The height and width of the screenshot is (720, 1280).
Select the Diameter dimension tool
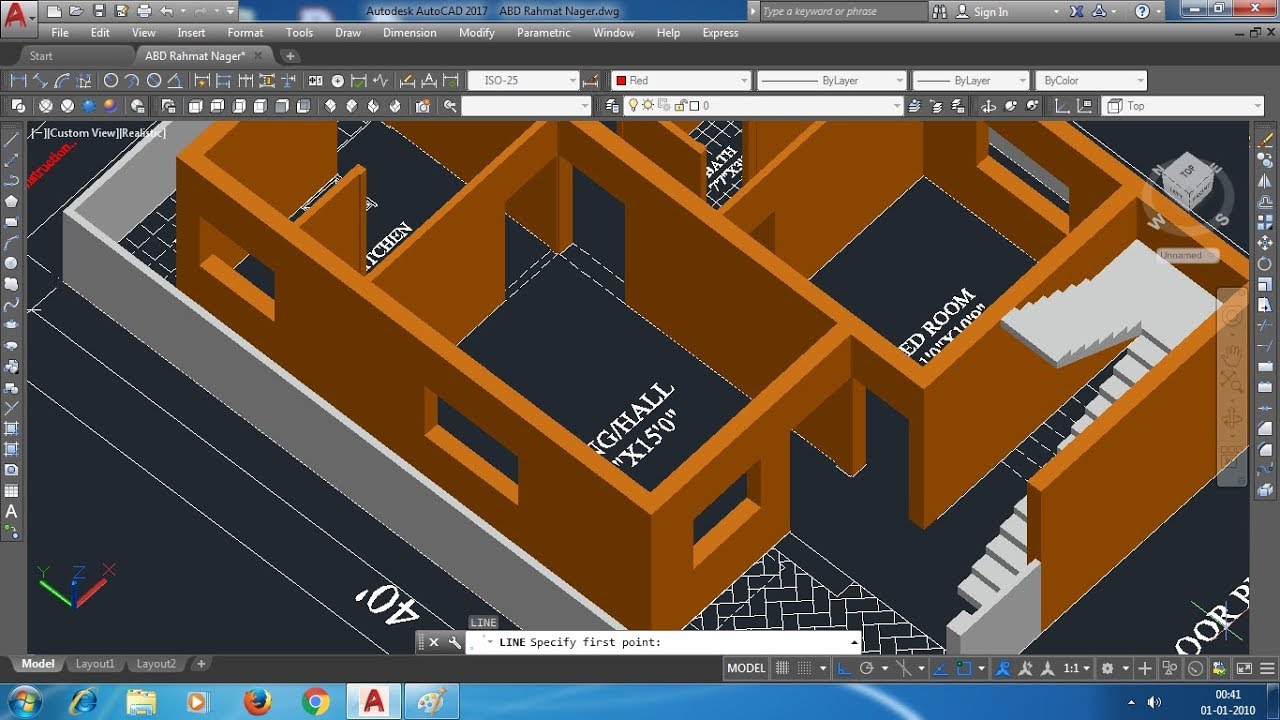click(154, 80)
